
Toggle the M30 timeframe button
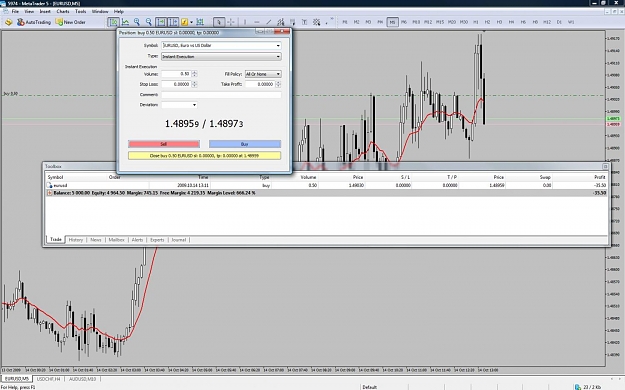pos(464,22)
